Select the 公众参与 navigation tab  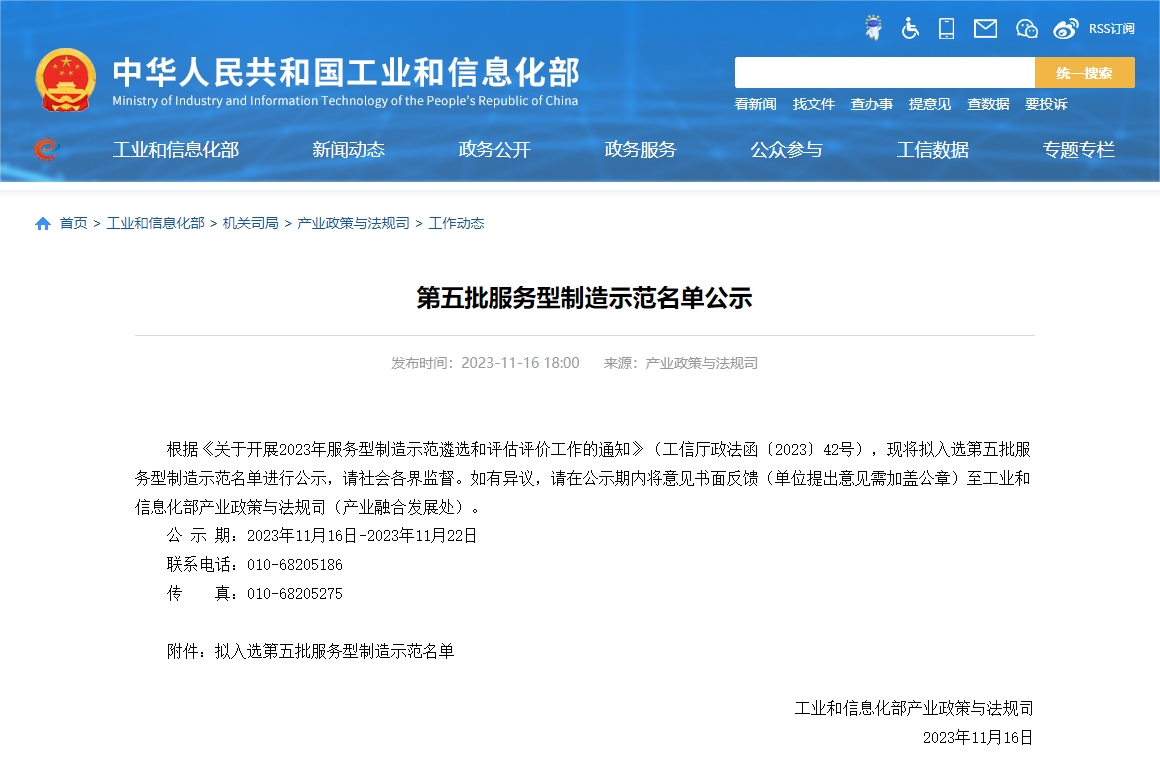(786, 149)
